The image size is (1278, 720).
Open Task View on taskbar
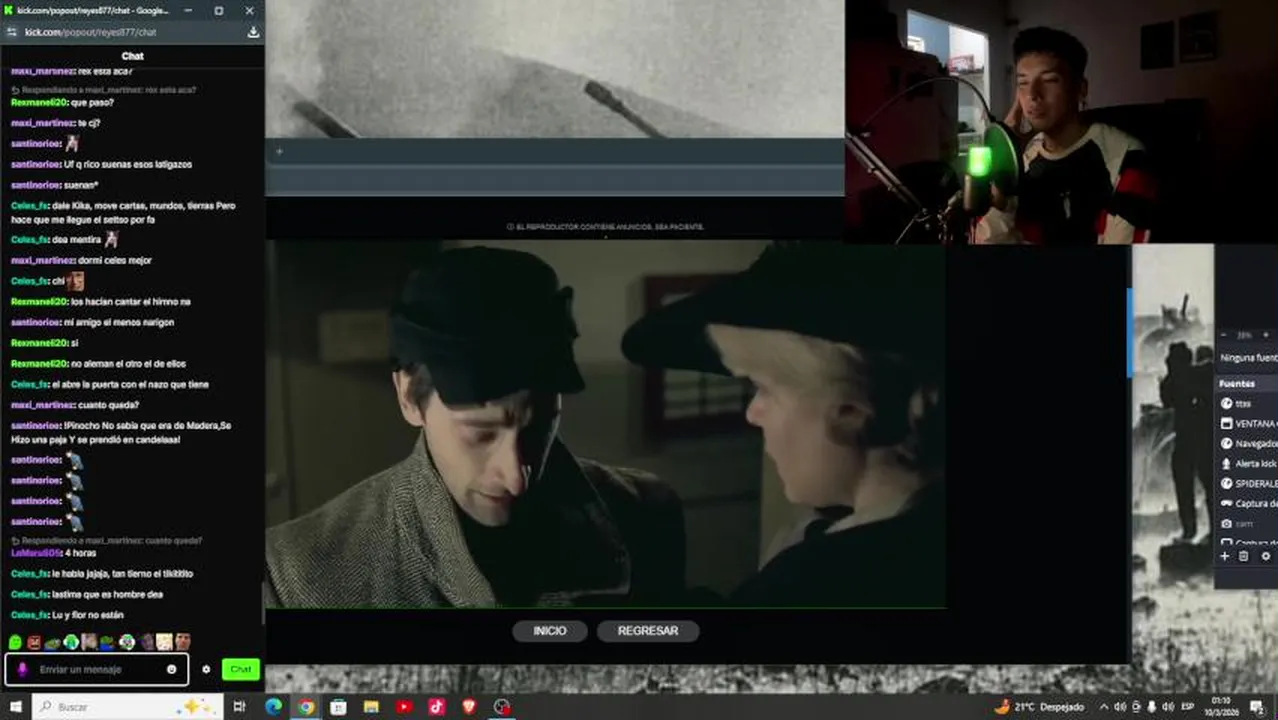(239, 707)
